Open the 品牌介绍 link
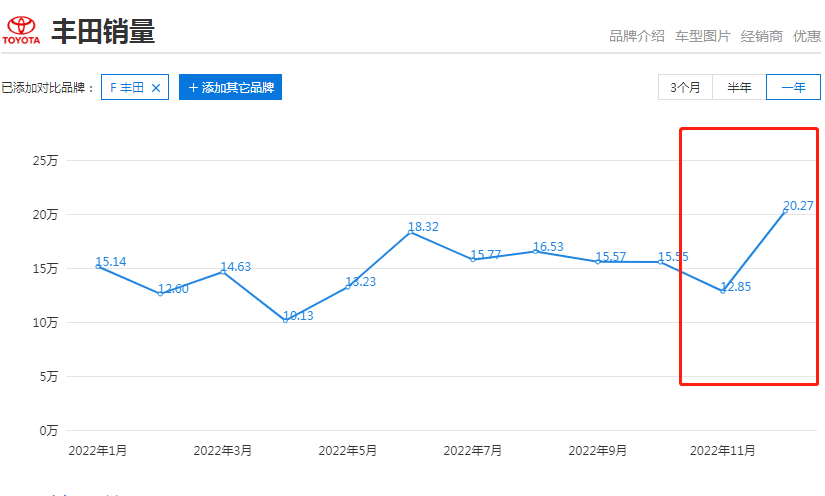Screen dimensions: 825x496 tap(637, 36)
